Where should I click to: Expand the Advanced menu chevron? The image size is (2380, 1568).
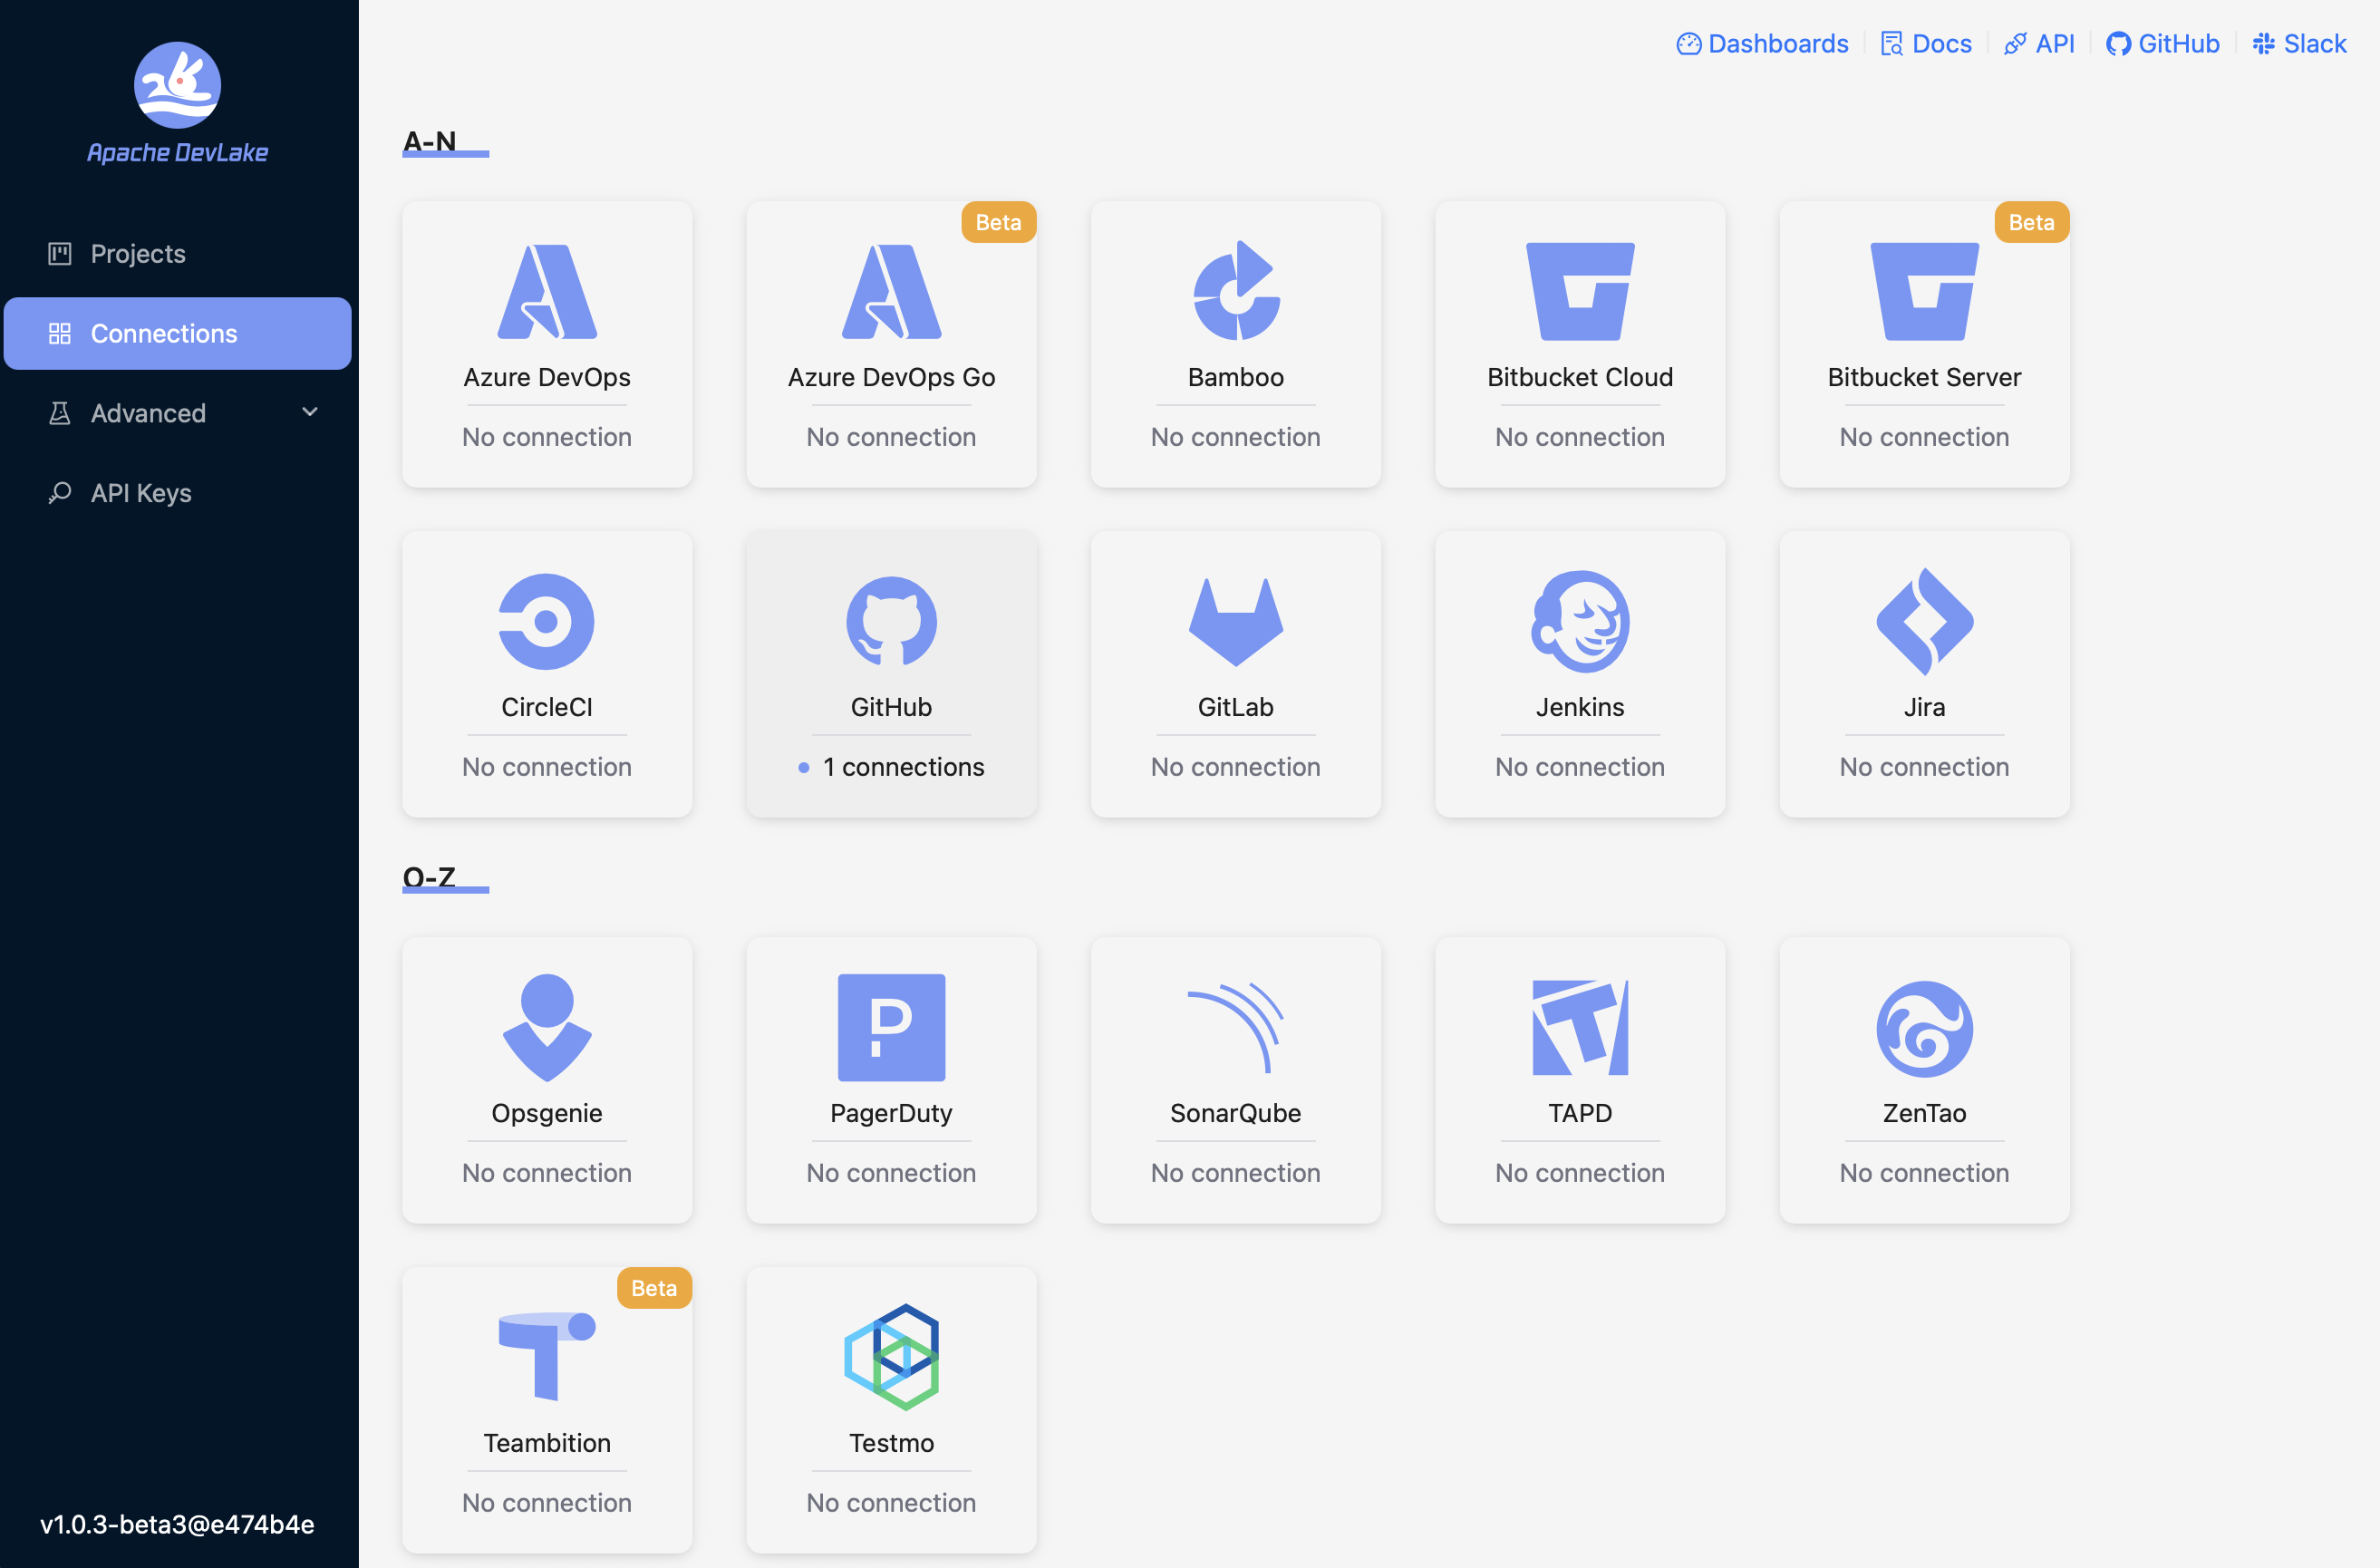310,412
